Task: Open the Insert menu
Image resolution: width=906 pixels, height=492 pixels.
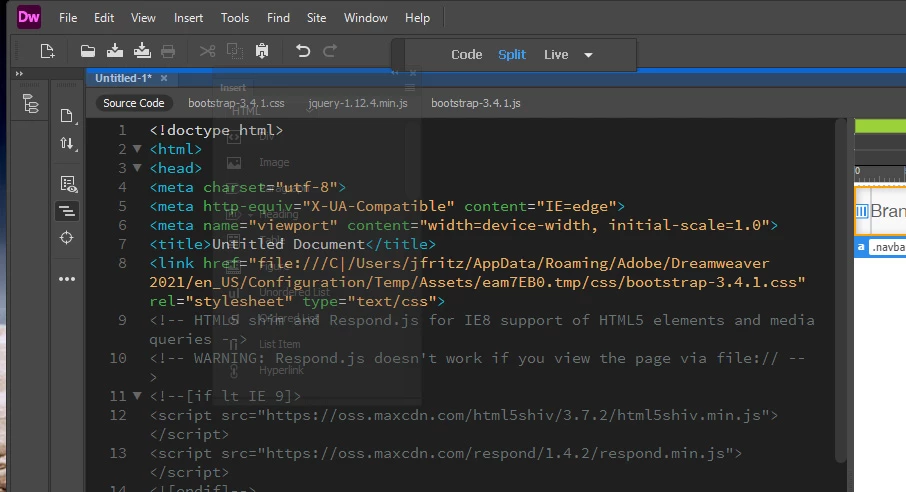Action: click(x=188, y=18)
